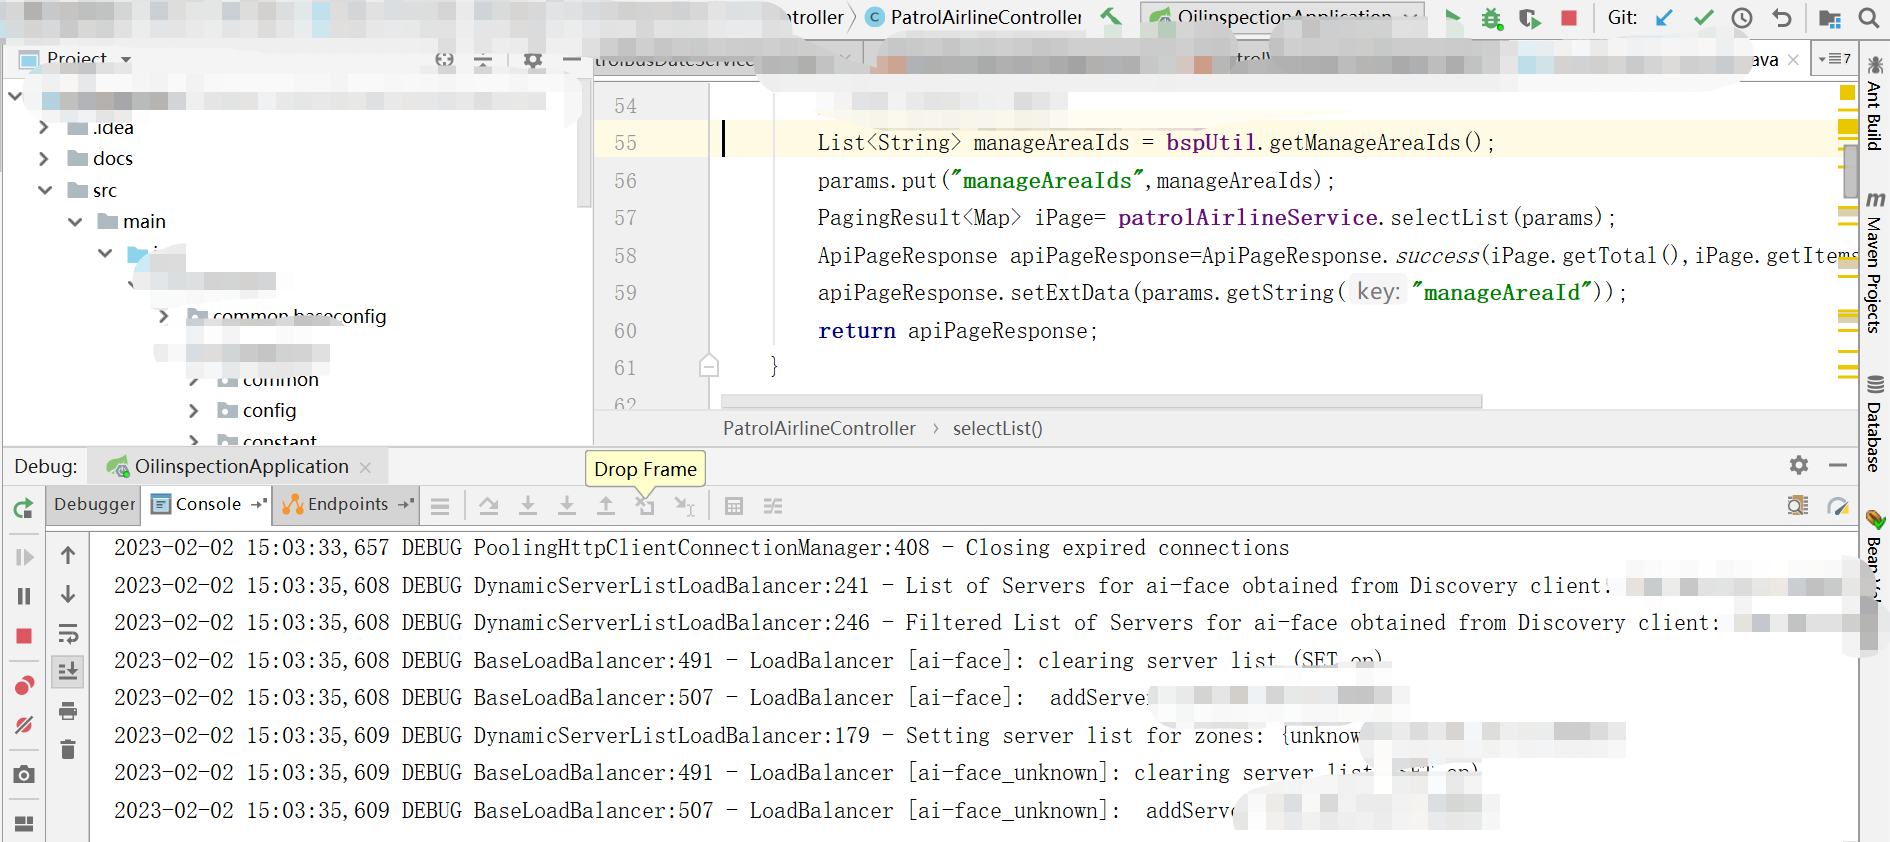This screenshot has height=842, width=1890.
Task: Click Run to Cursor icon
Action: pos(684,506)
